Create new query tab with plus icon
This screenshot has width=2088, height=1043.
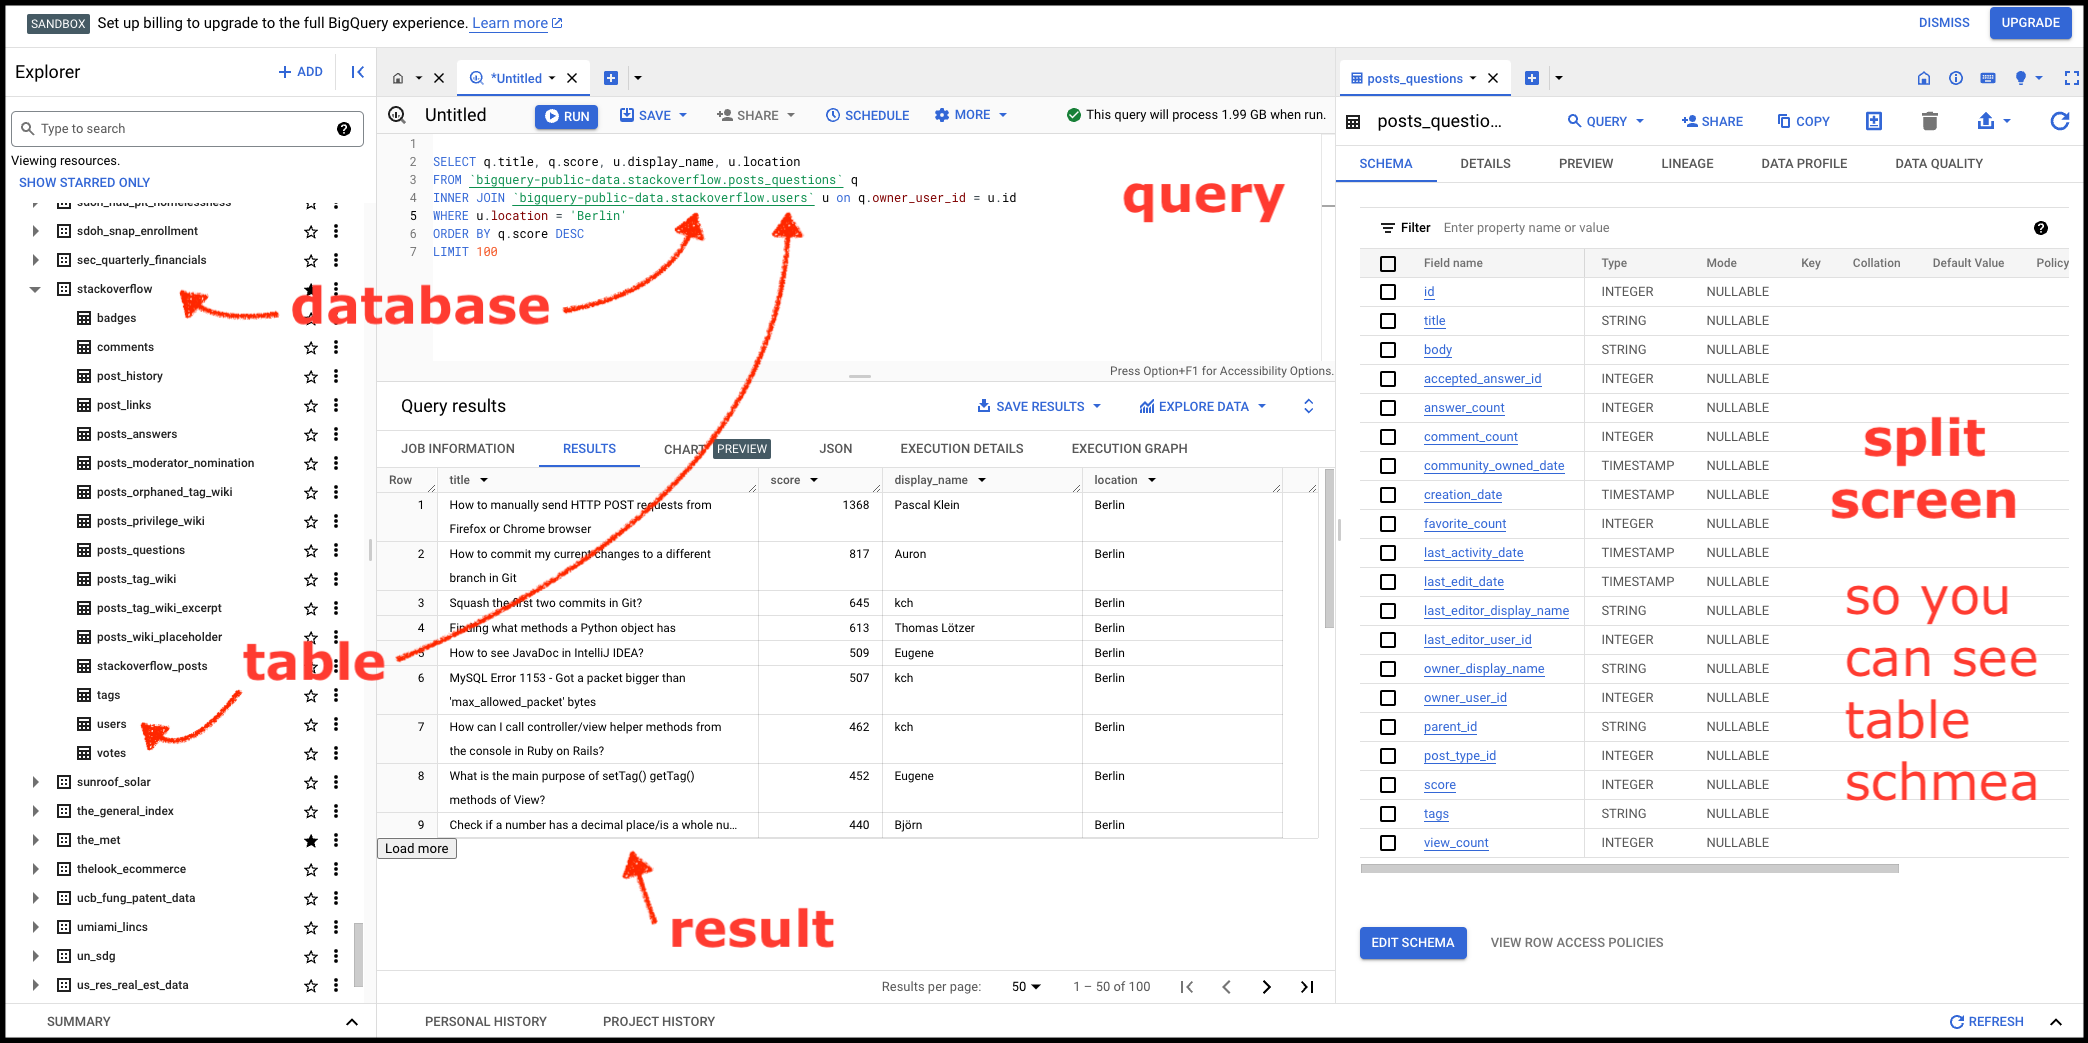pyautogui.click(x=611, y=79)
